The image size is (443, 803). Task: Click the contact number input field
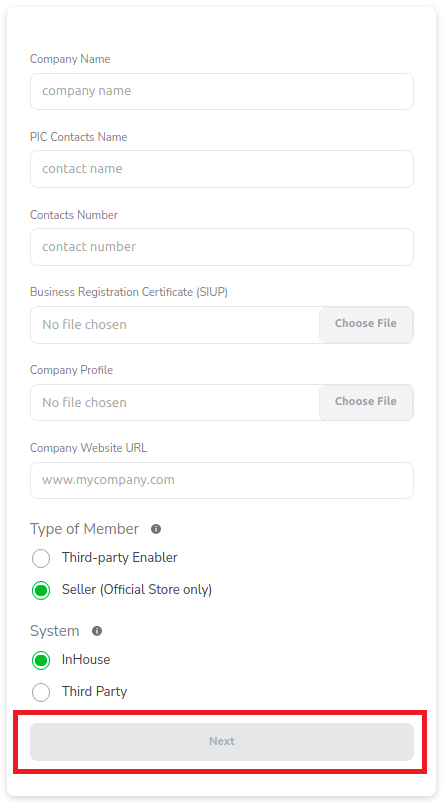coord(222,247)
